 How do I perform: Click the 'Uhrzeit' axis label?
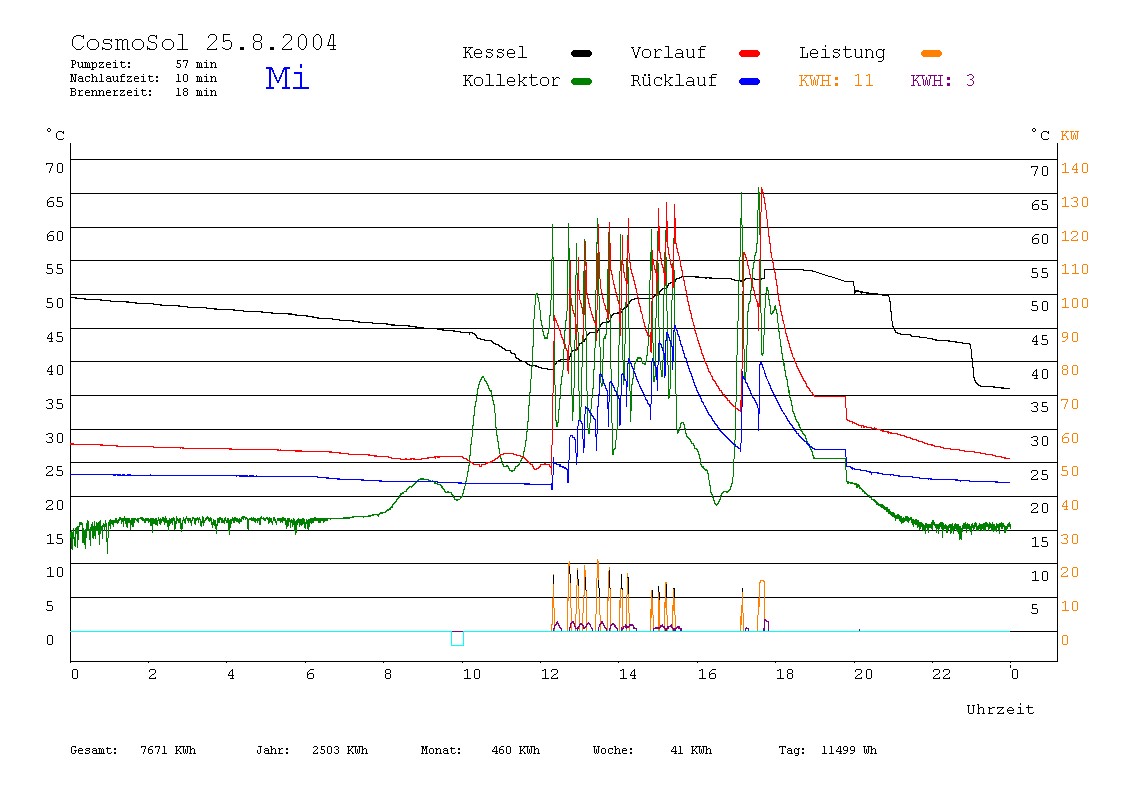1000,709
